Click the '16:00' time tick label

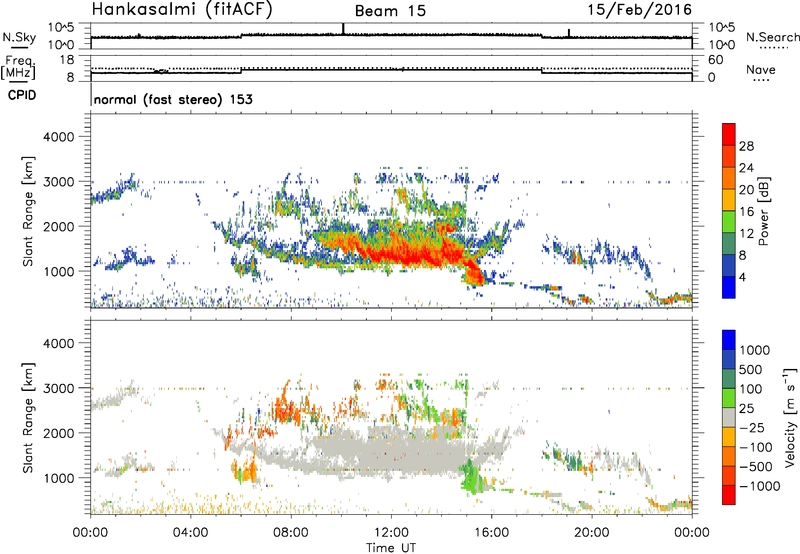(491, 533)
